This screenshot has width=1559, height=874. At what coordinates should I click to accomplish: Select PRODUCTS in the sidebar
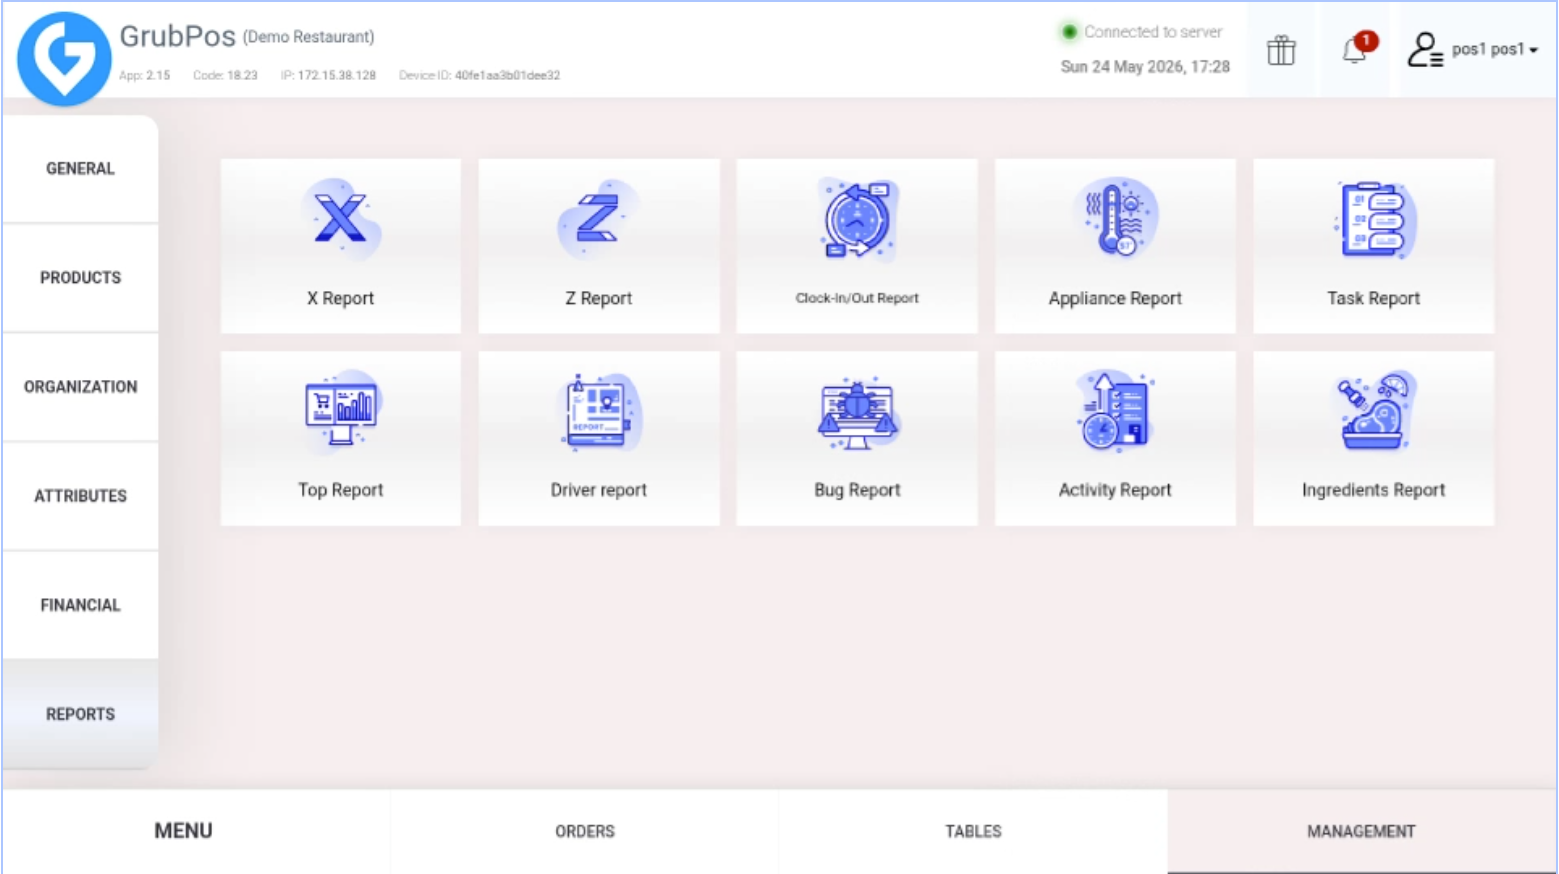click(x=80, y=277)
